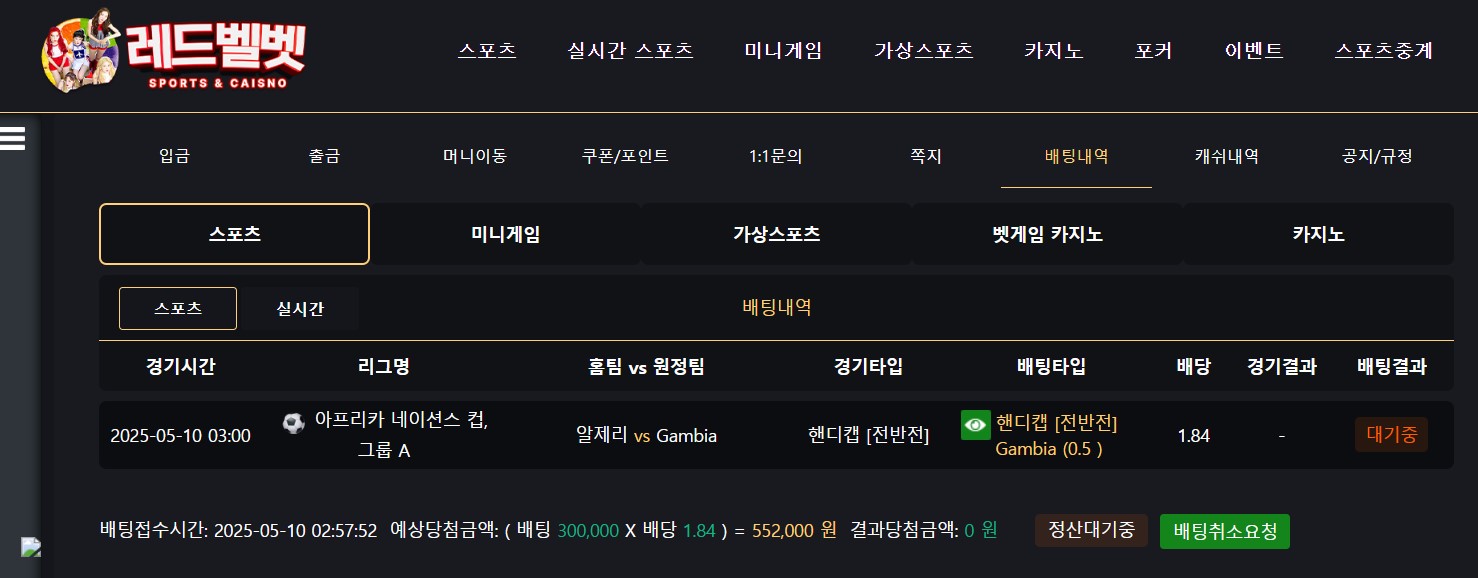Screen dimensions: 1478x578
Task: Select the 입금 deposit tab
Action: pyautogui.click(x=174, y=156)
